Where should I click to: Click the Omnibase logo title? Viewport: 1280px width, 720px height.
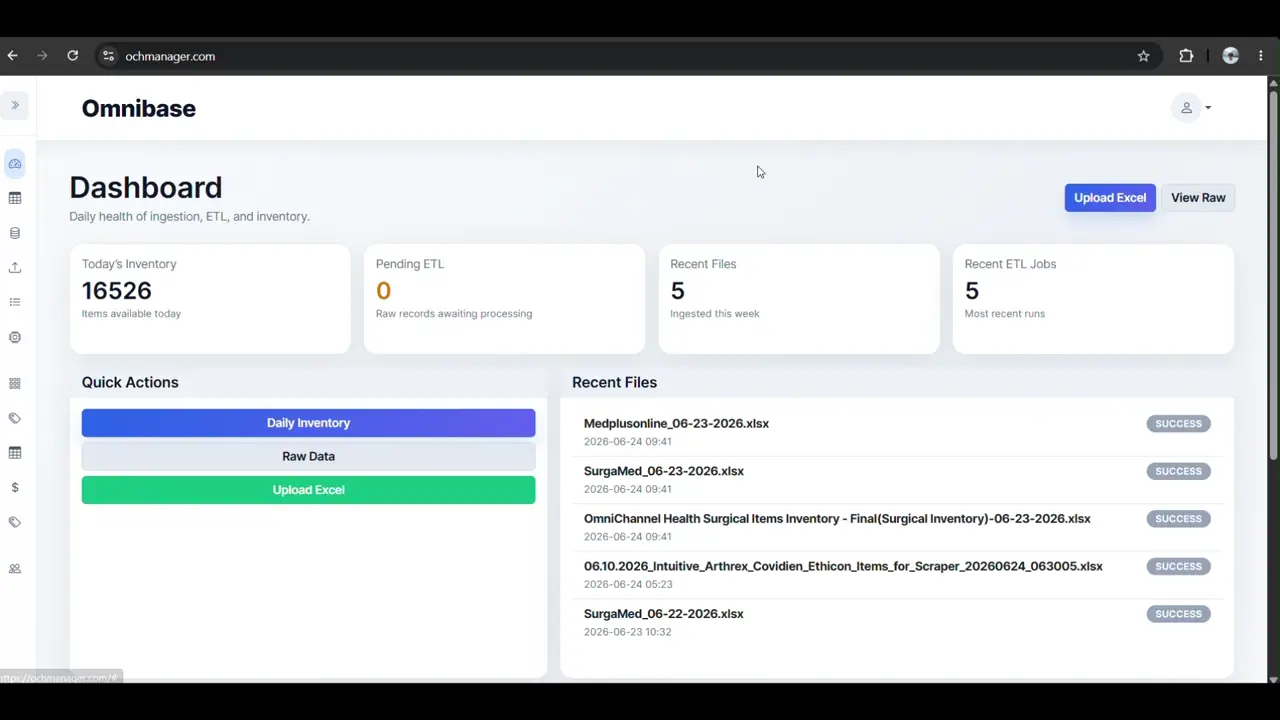coord(139,108)
